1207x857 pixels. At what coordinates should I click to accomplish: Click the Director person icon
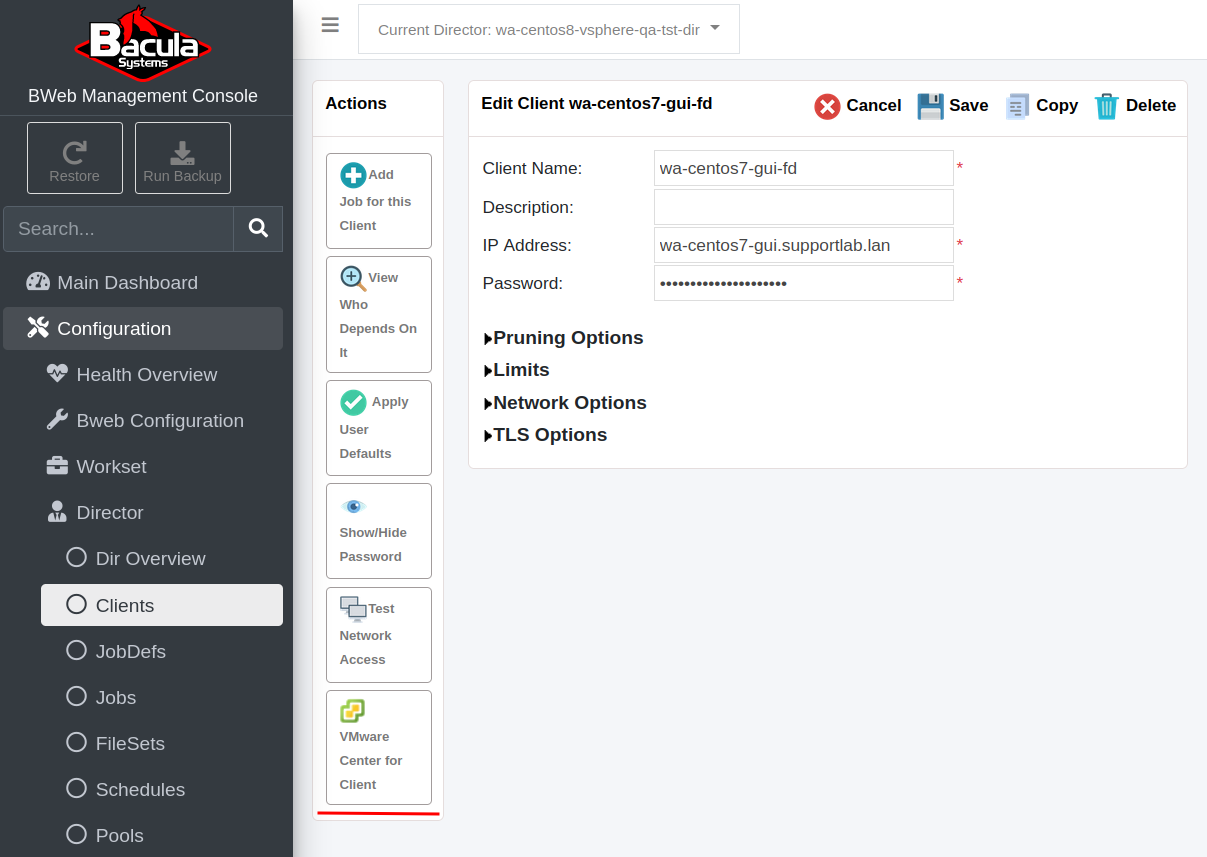tap(57, 512)
